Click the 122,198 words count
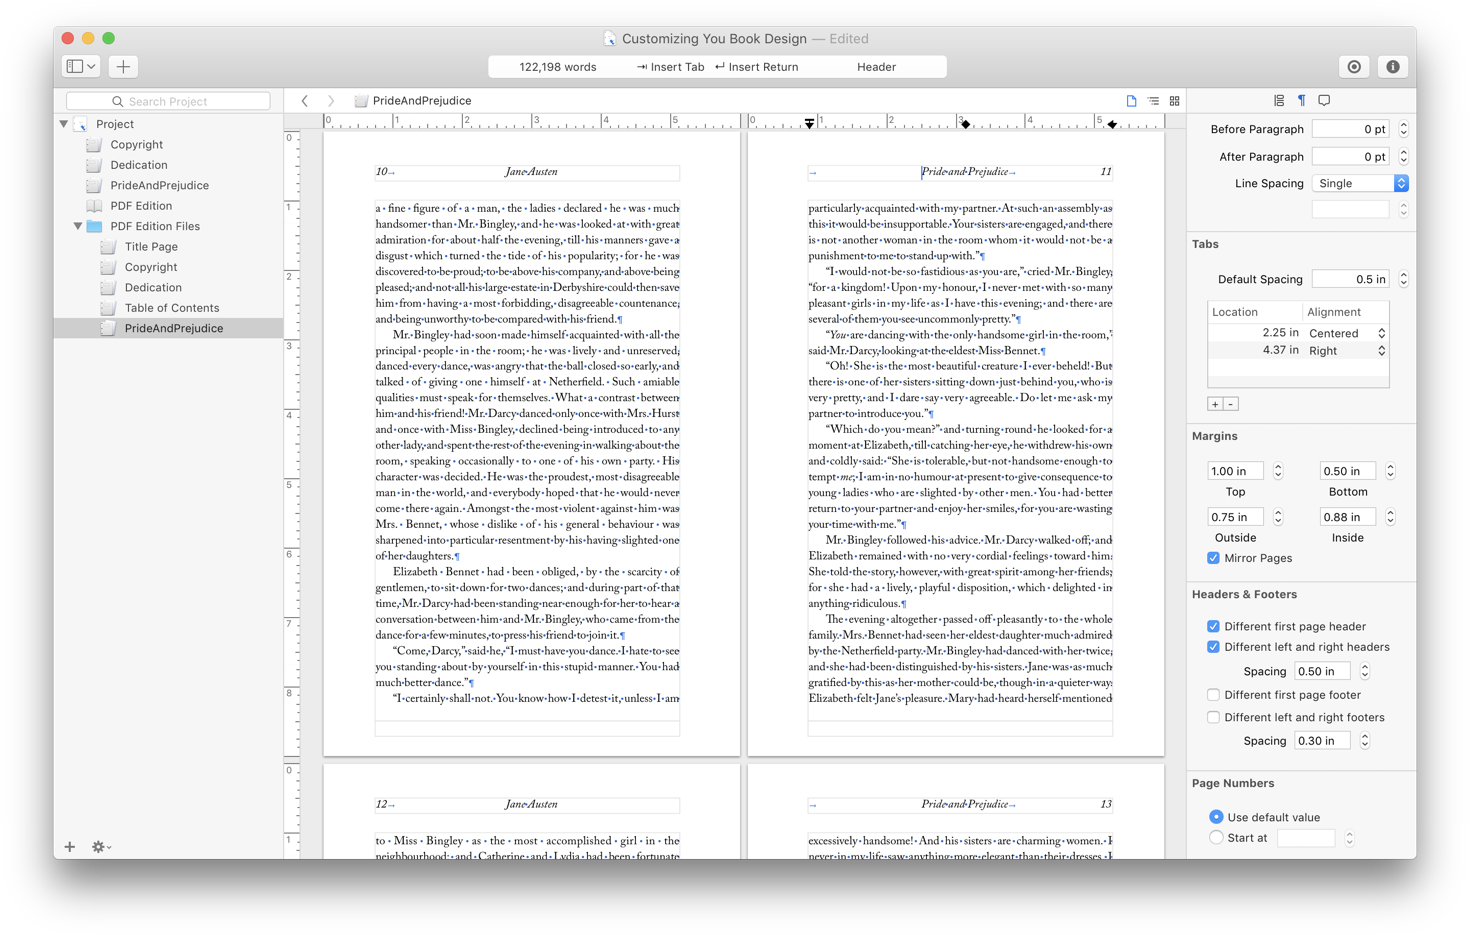This screenshot has width=1470, height=935. point(558,67)
